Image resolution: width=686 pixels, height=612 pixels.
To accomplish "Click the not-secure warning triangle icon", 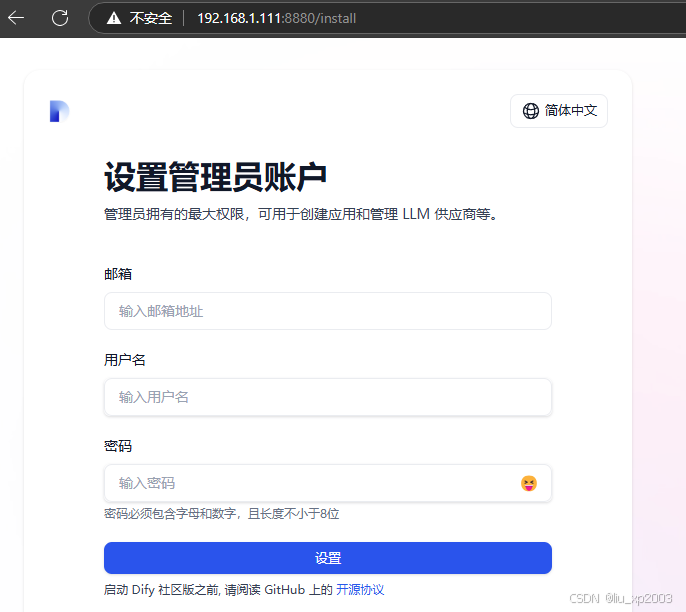I will pos(114,18).
